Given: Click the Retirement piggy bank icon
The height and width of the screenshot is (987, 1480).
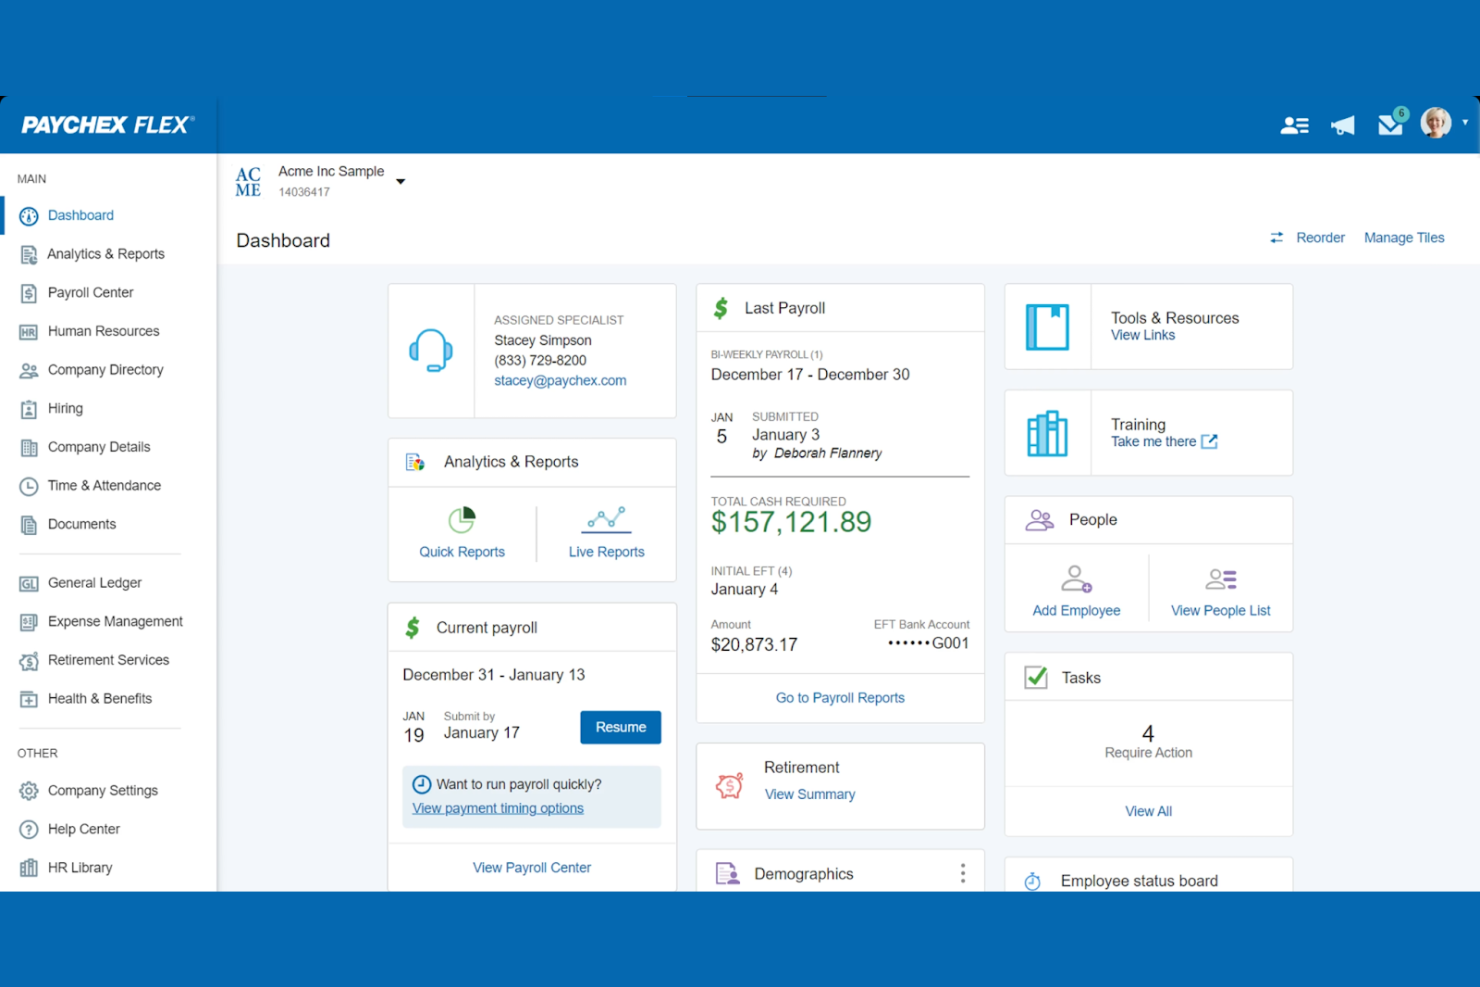Looking at the screenshot, I should click(x=729, y=785).
